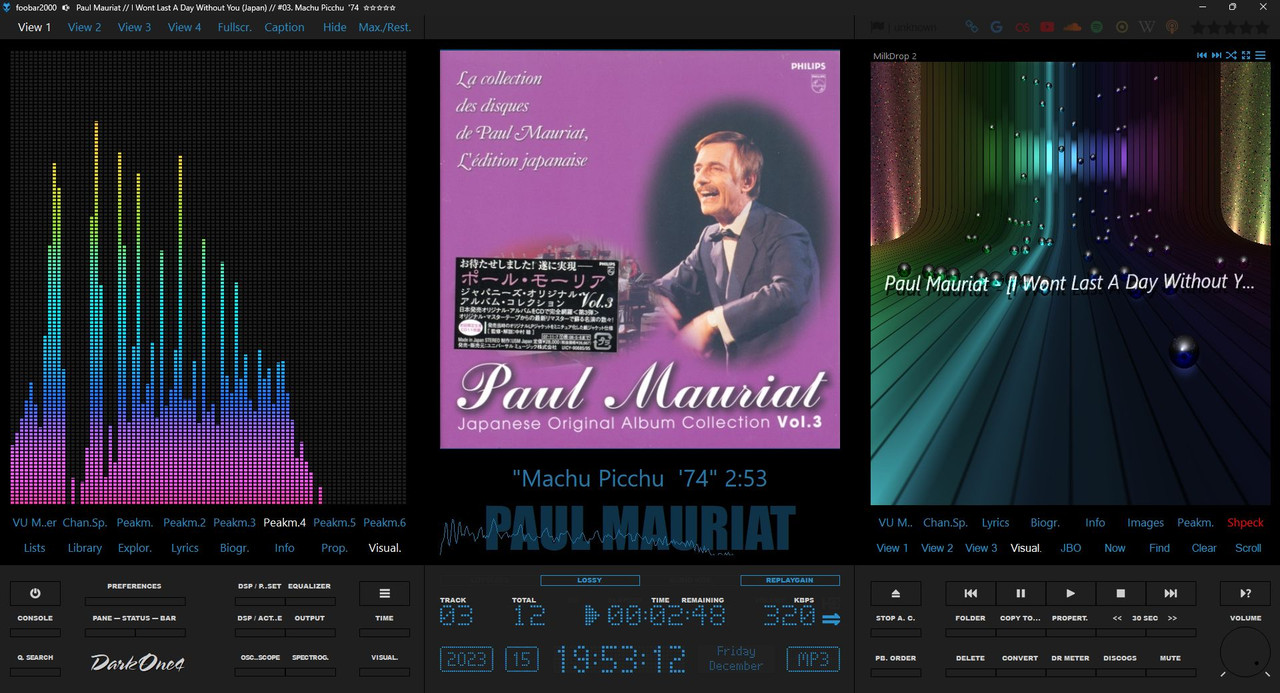Open the Library tab
Screen dimensions: 1280x693
[x=85, y=548]
